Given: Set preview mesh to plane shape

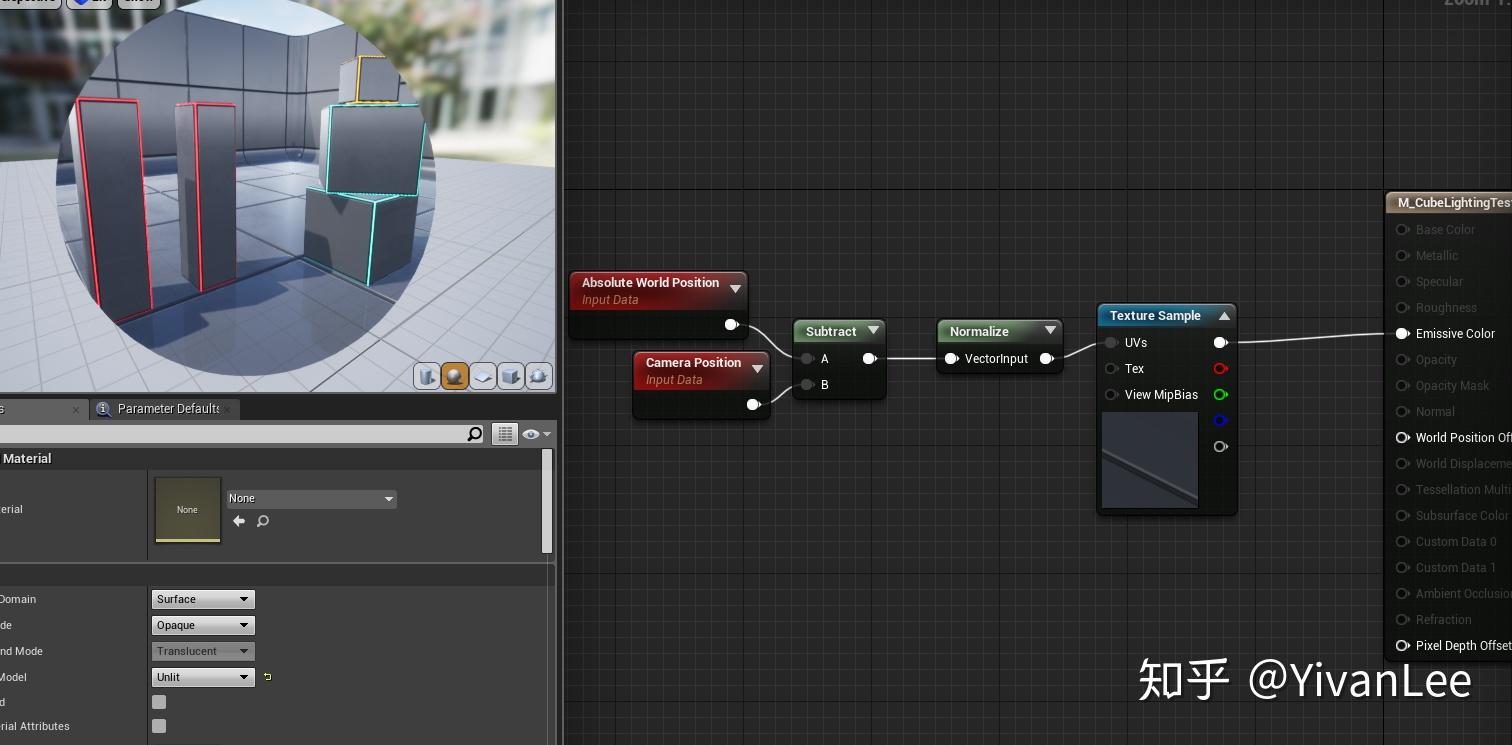Looking at the screenshot, I should point(483,376).
